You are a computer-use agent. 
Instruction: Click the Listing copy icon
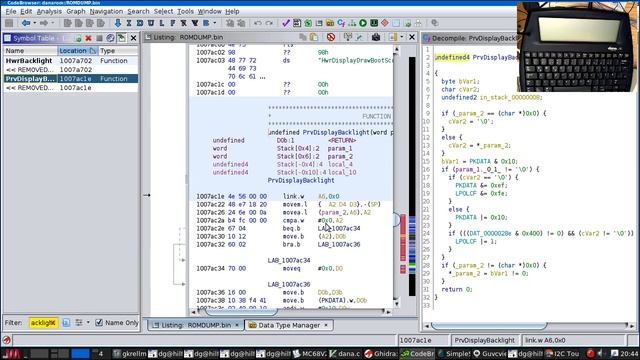tap(303, 38)
